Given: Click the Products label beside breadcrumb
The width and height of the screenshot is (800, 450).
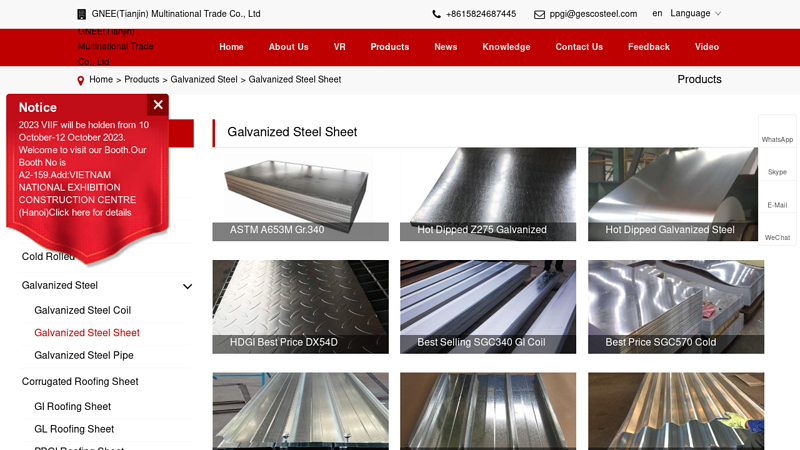Looking at the screenshot, I should [x=699, y=80].
